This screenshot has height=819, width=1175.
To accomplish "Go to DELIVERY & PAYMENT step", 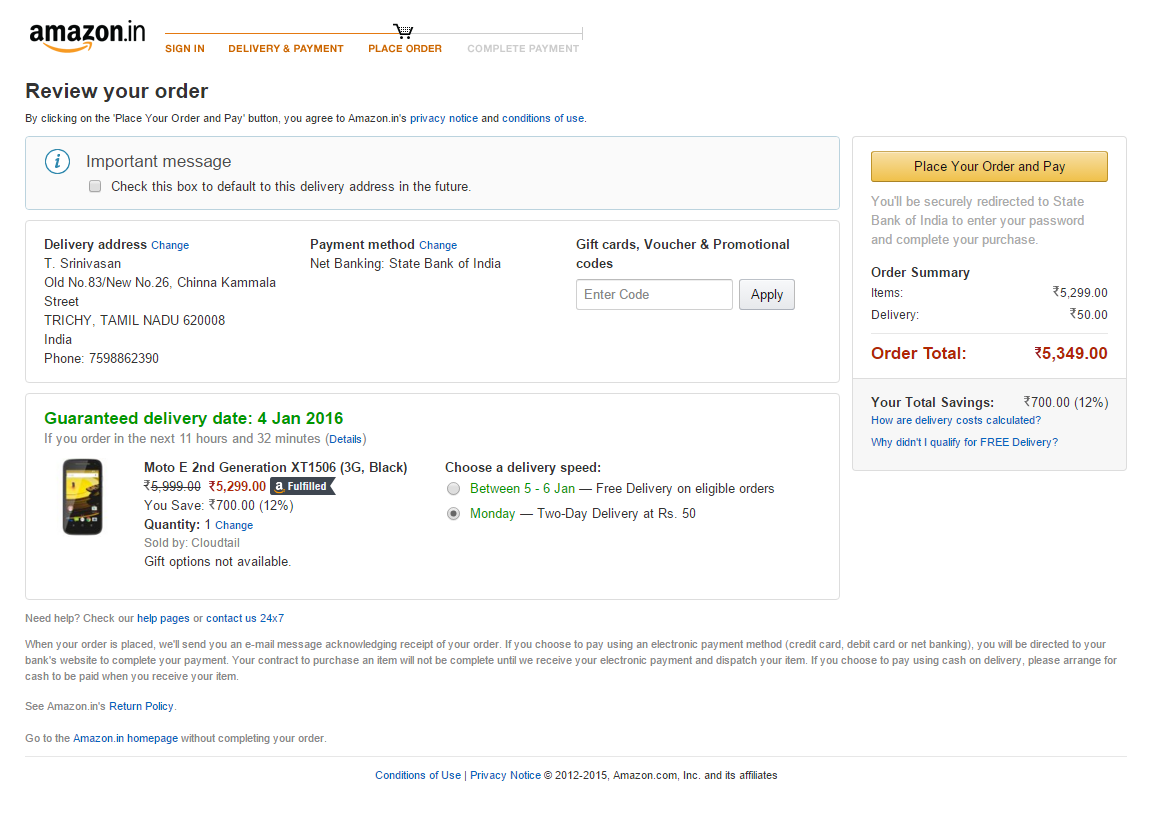I will pos(286,49).
